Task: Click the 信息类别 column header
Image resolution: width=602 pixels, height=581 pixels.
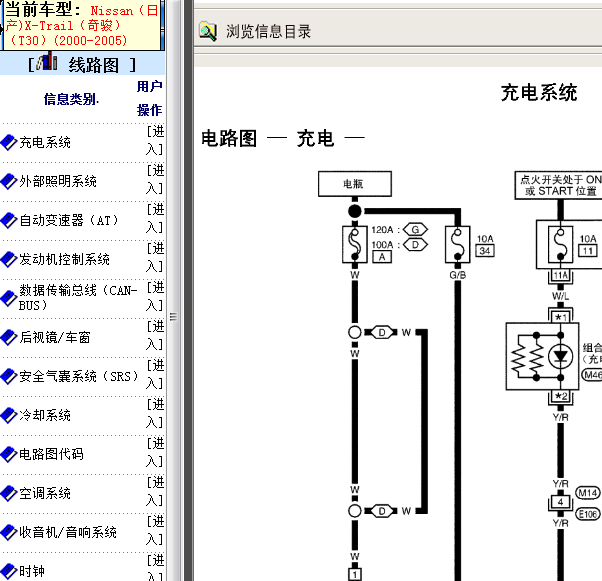Action: 71,99
